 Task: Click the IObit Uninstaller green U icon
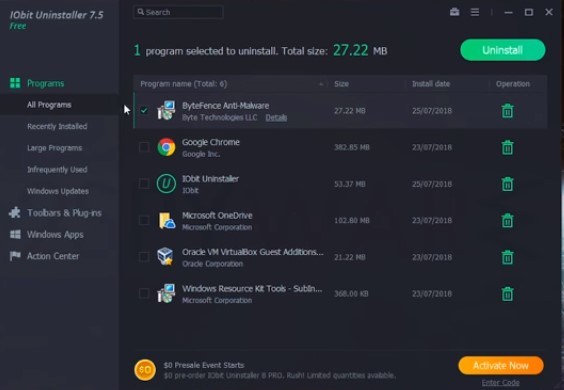pyautogui.click(x=166, y=184)
